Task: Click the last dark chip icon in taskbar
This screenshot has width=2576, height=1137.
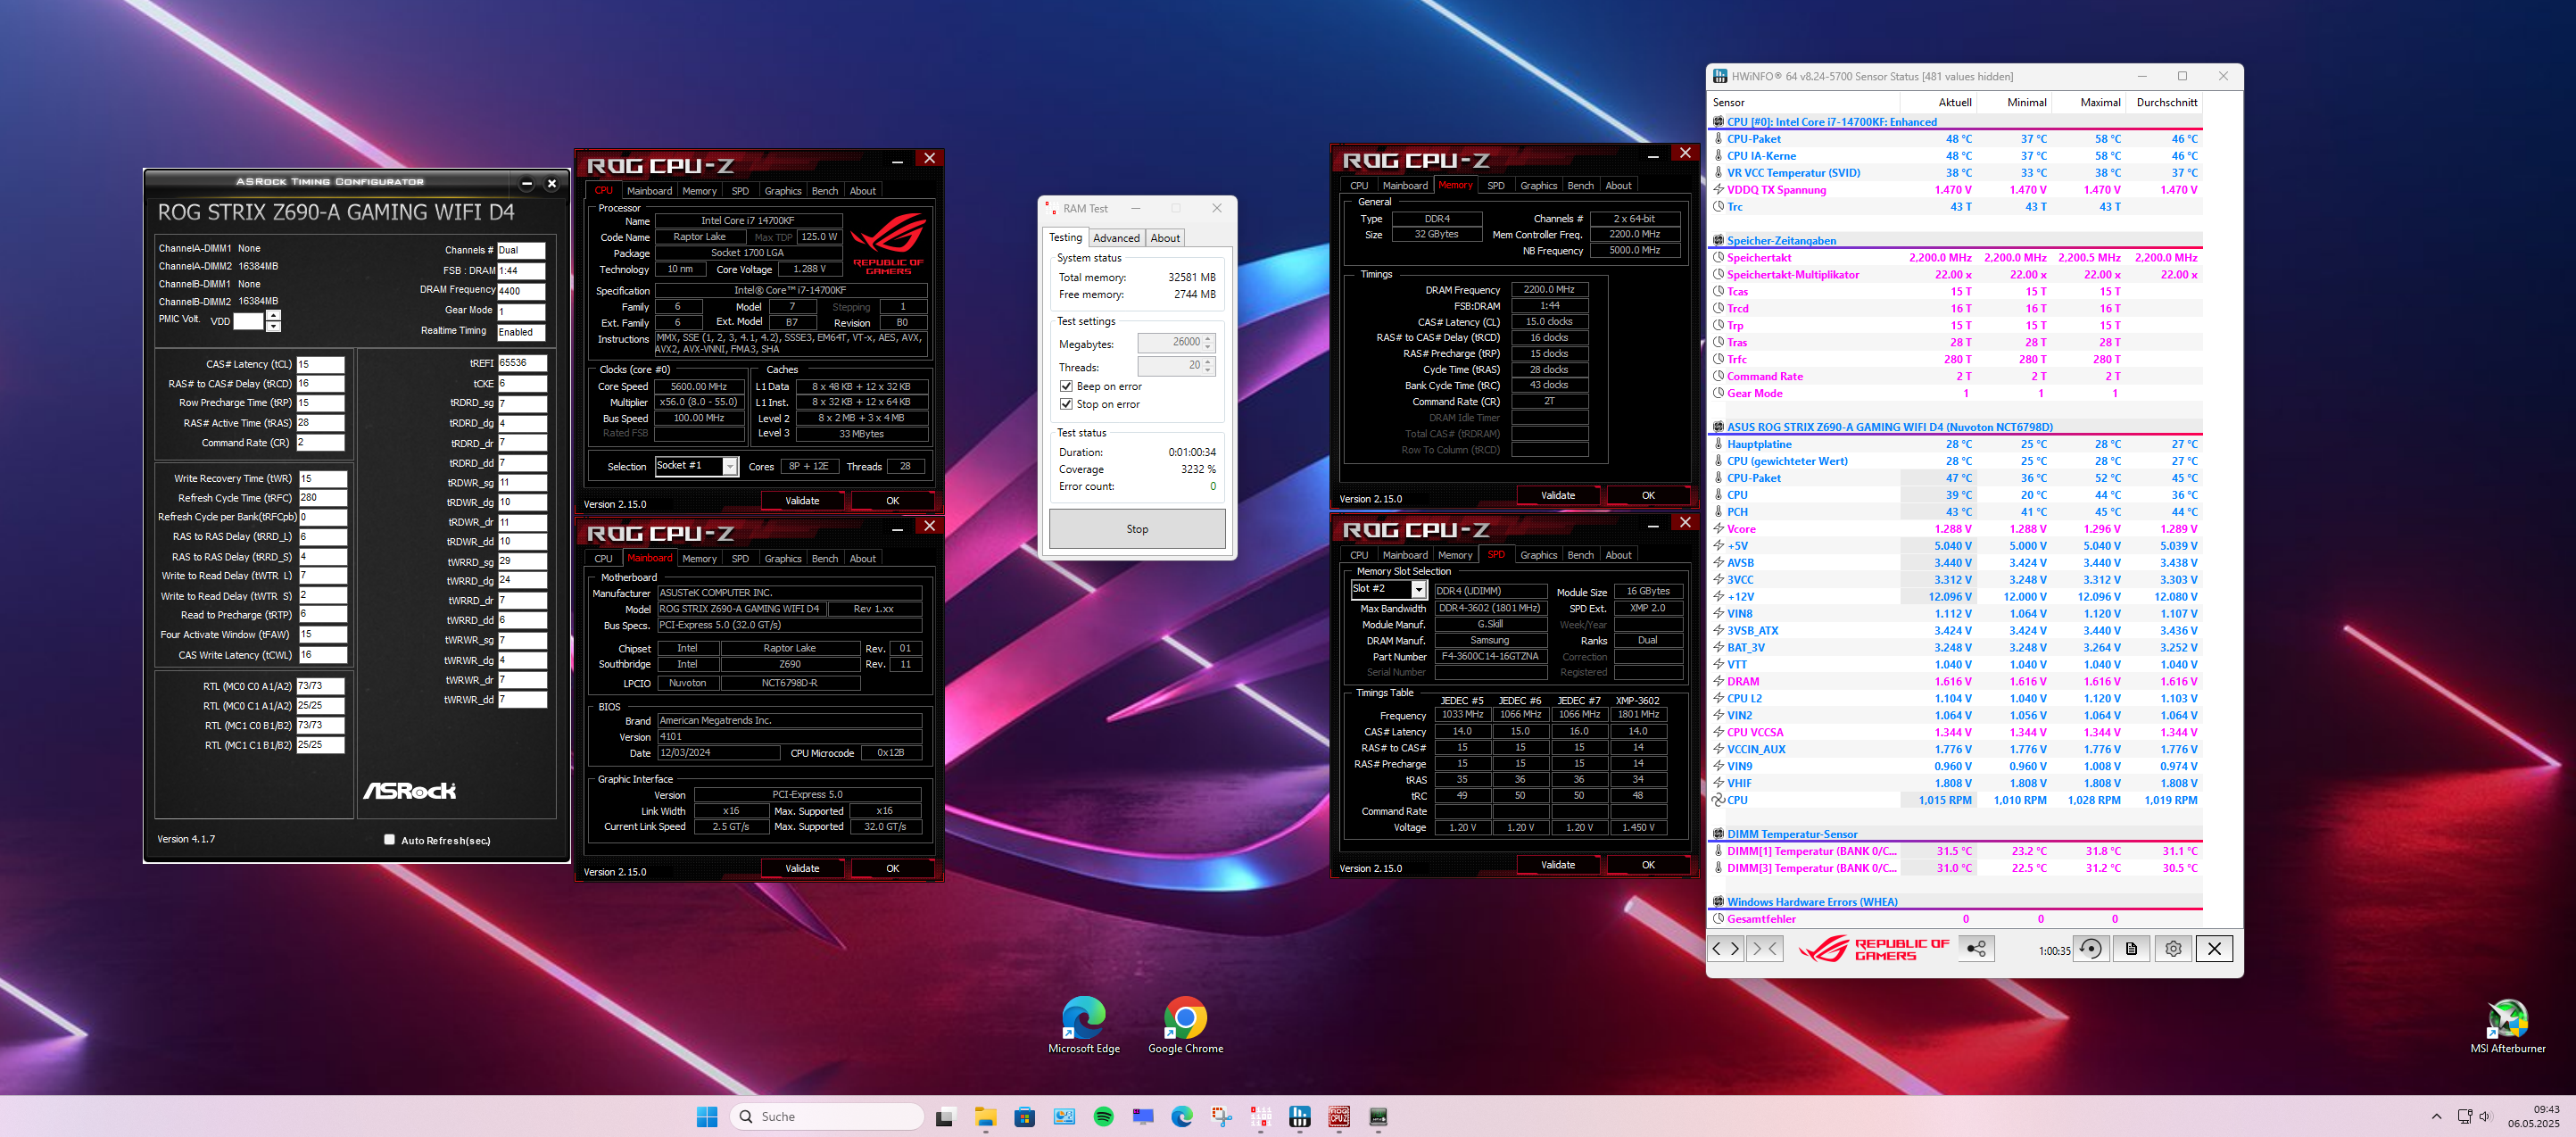Action: [1378, 1117]
